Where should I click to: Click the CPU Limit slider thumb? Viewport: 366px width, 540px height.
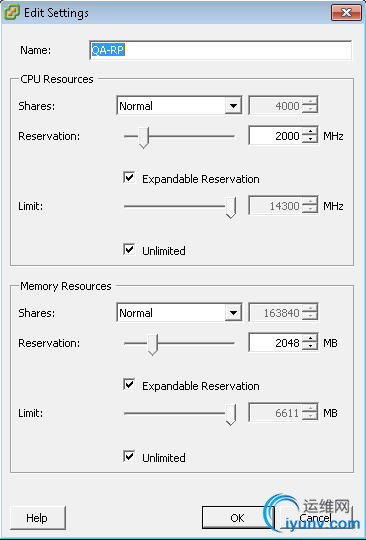point(231,208)
